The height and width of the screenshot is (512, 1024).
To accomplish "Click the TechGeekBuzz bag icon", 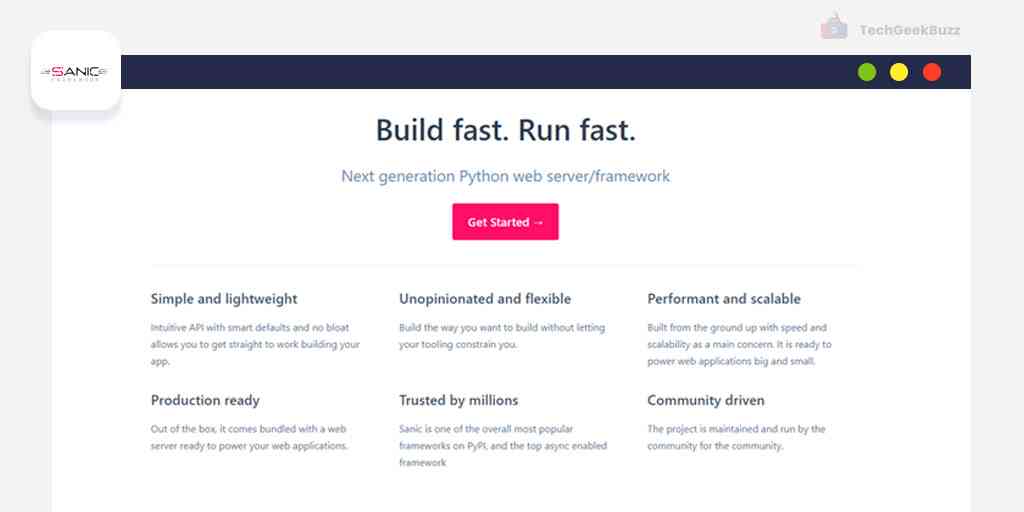I will [833, 28].
